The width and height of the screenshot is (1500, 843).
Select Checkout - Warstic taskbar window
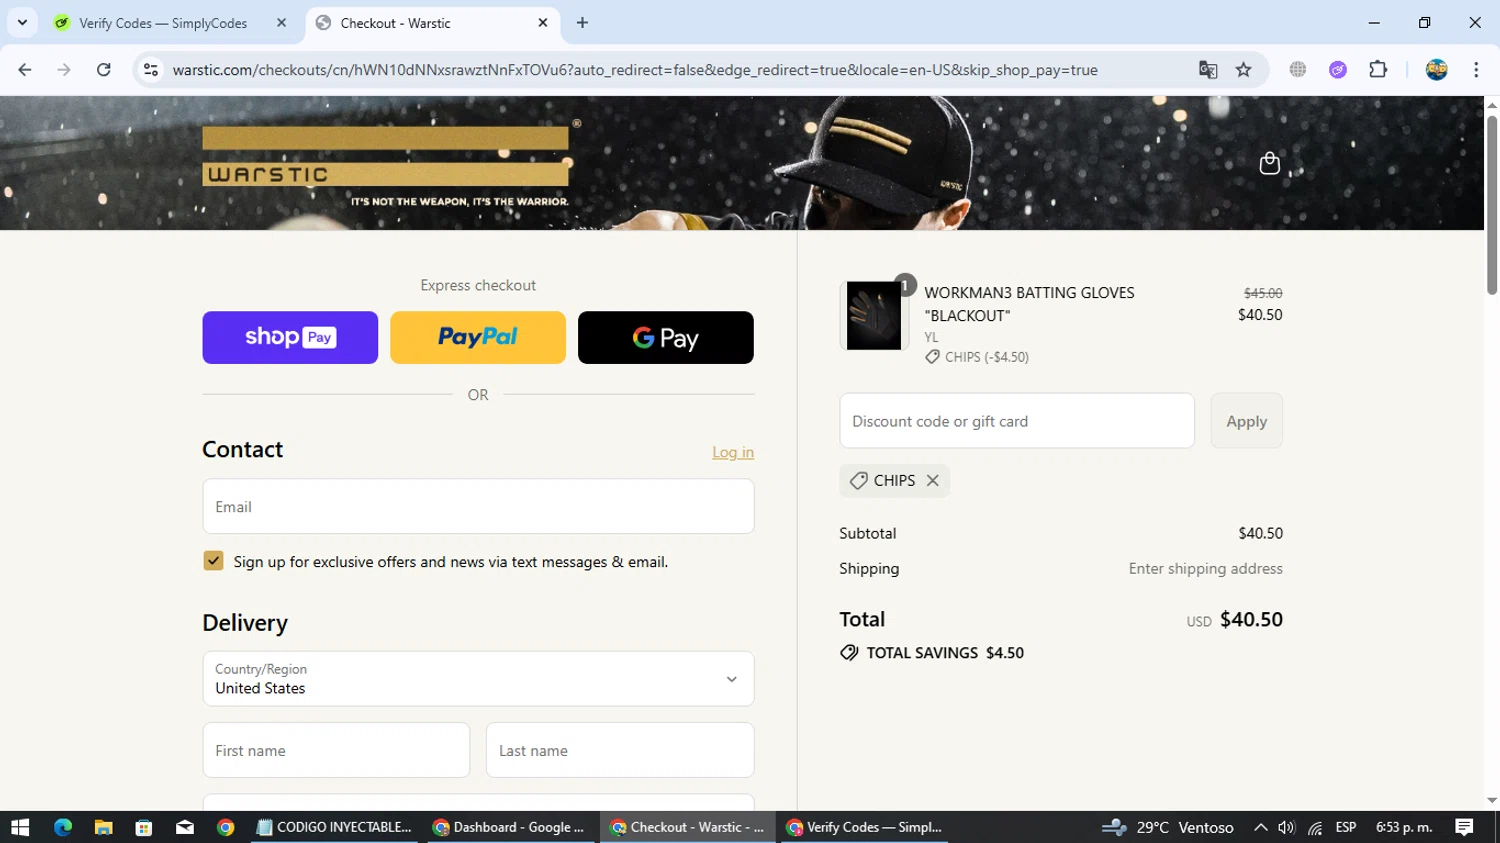pyautogui.click(x=688, y=827)
